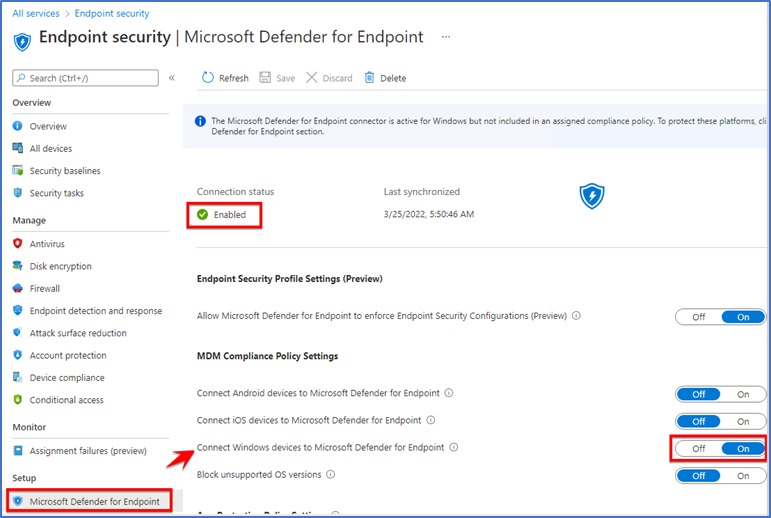This screenshot has width=771, height=518.
Task: Click the Save floppy disk icon
Action: tap(265, 77)
